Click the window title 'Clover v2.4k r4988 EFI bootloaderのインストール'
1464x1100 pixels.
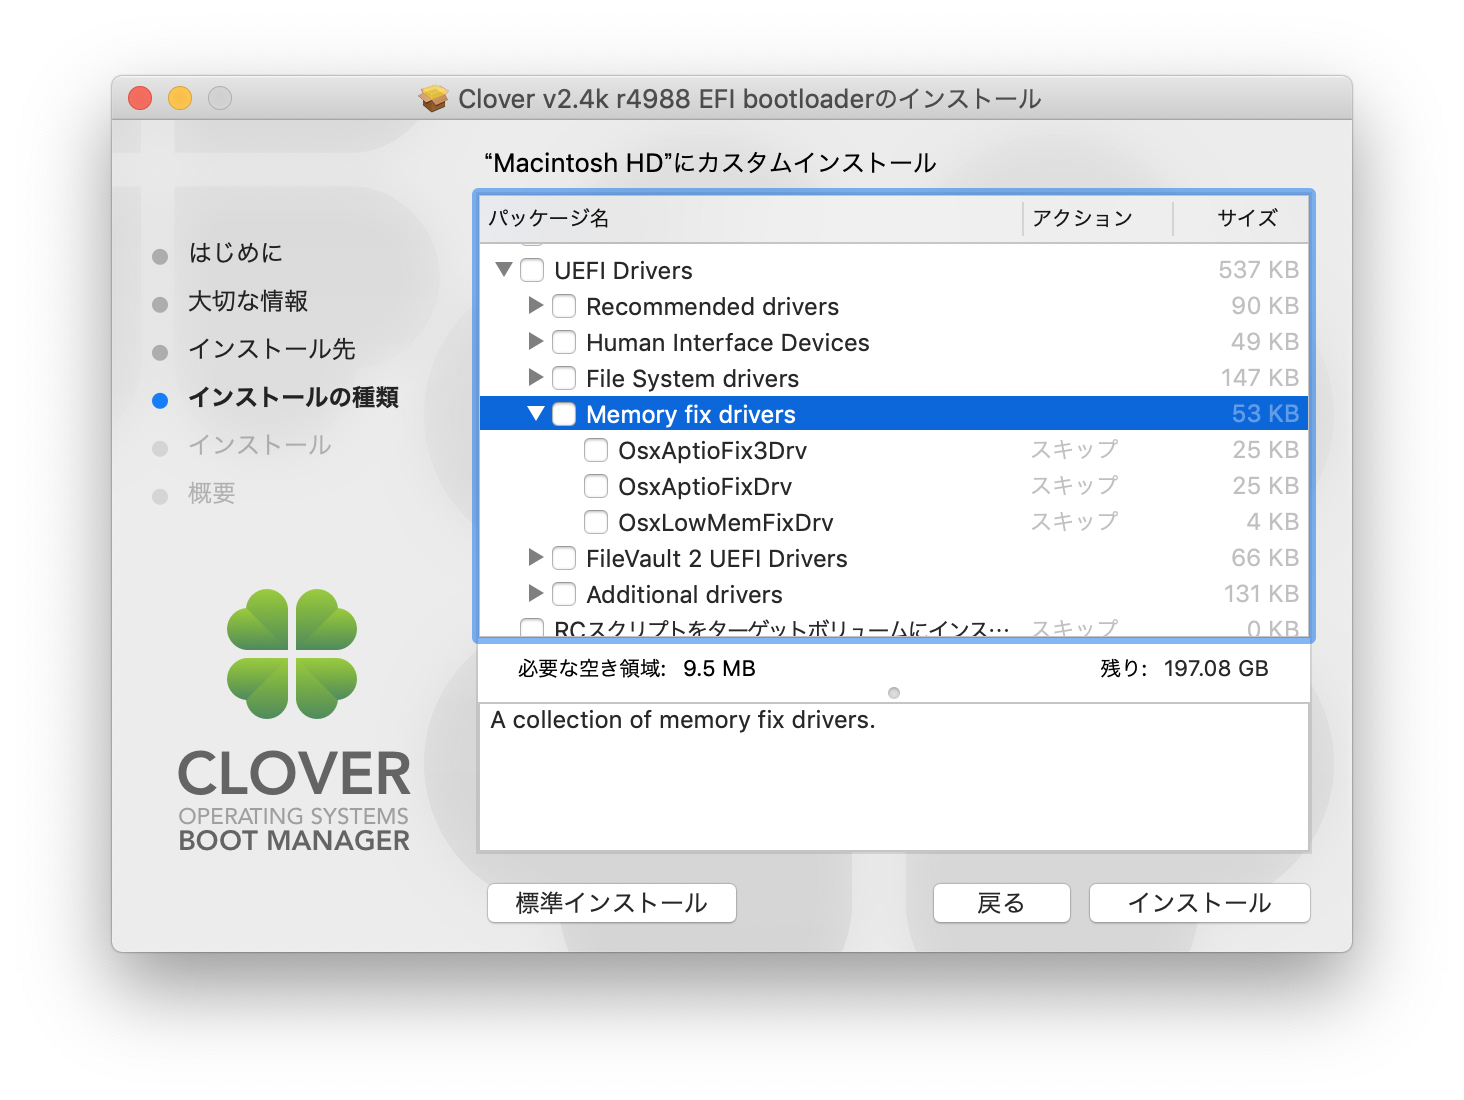(750, 99)
